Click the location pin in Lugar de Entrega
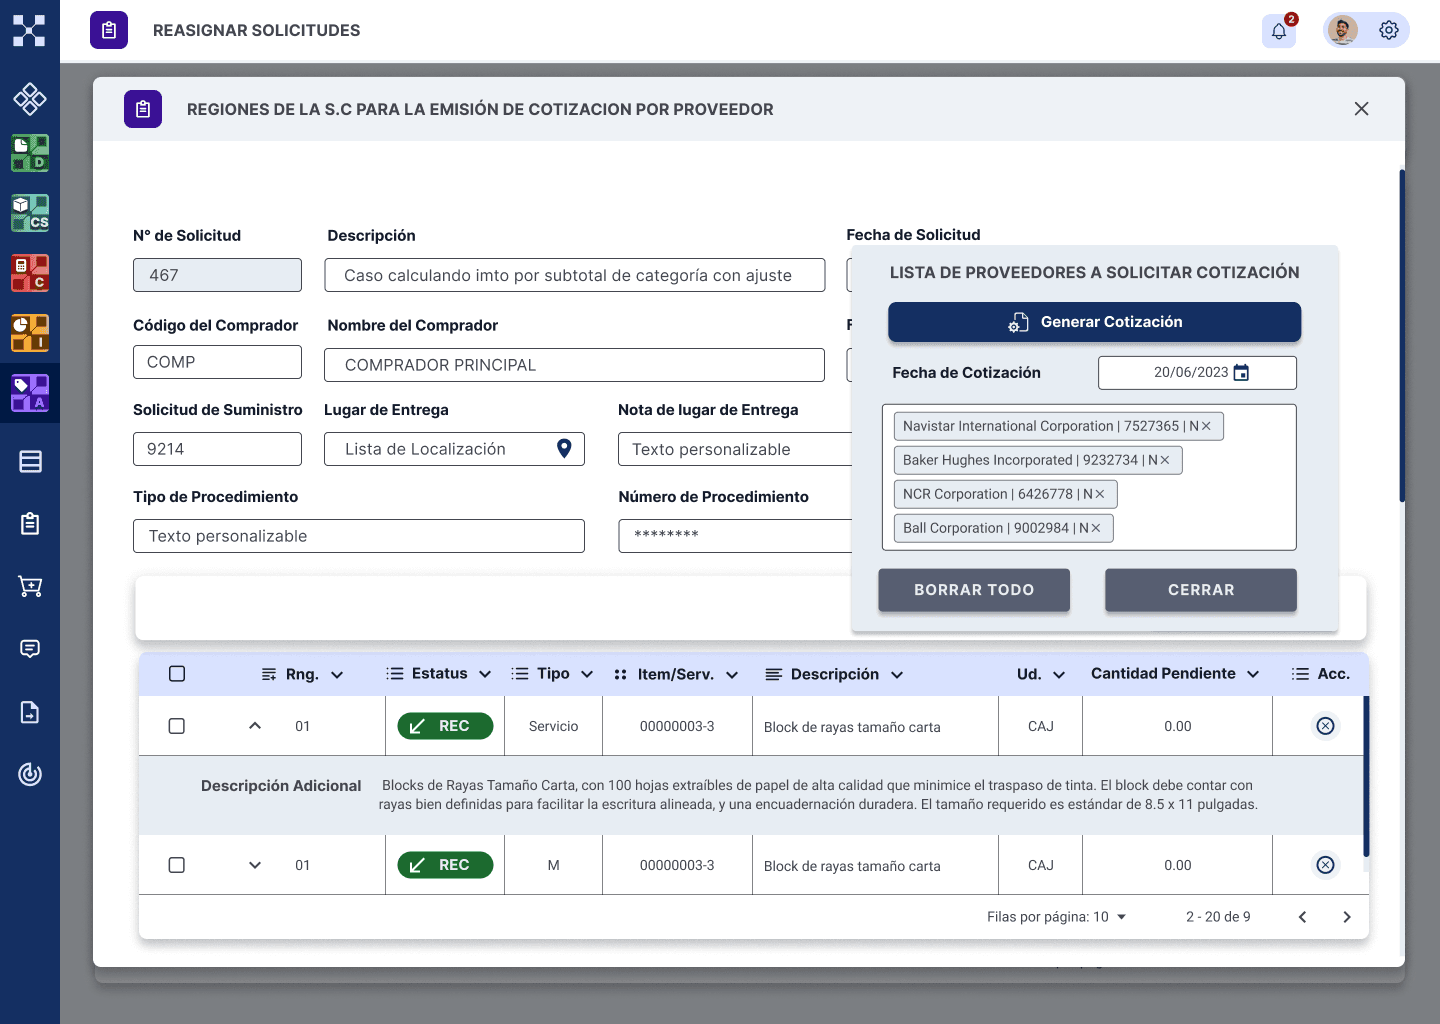The image size is (1440, 1024). coord(564,449)
